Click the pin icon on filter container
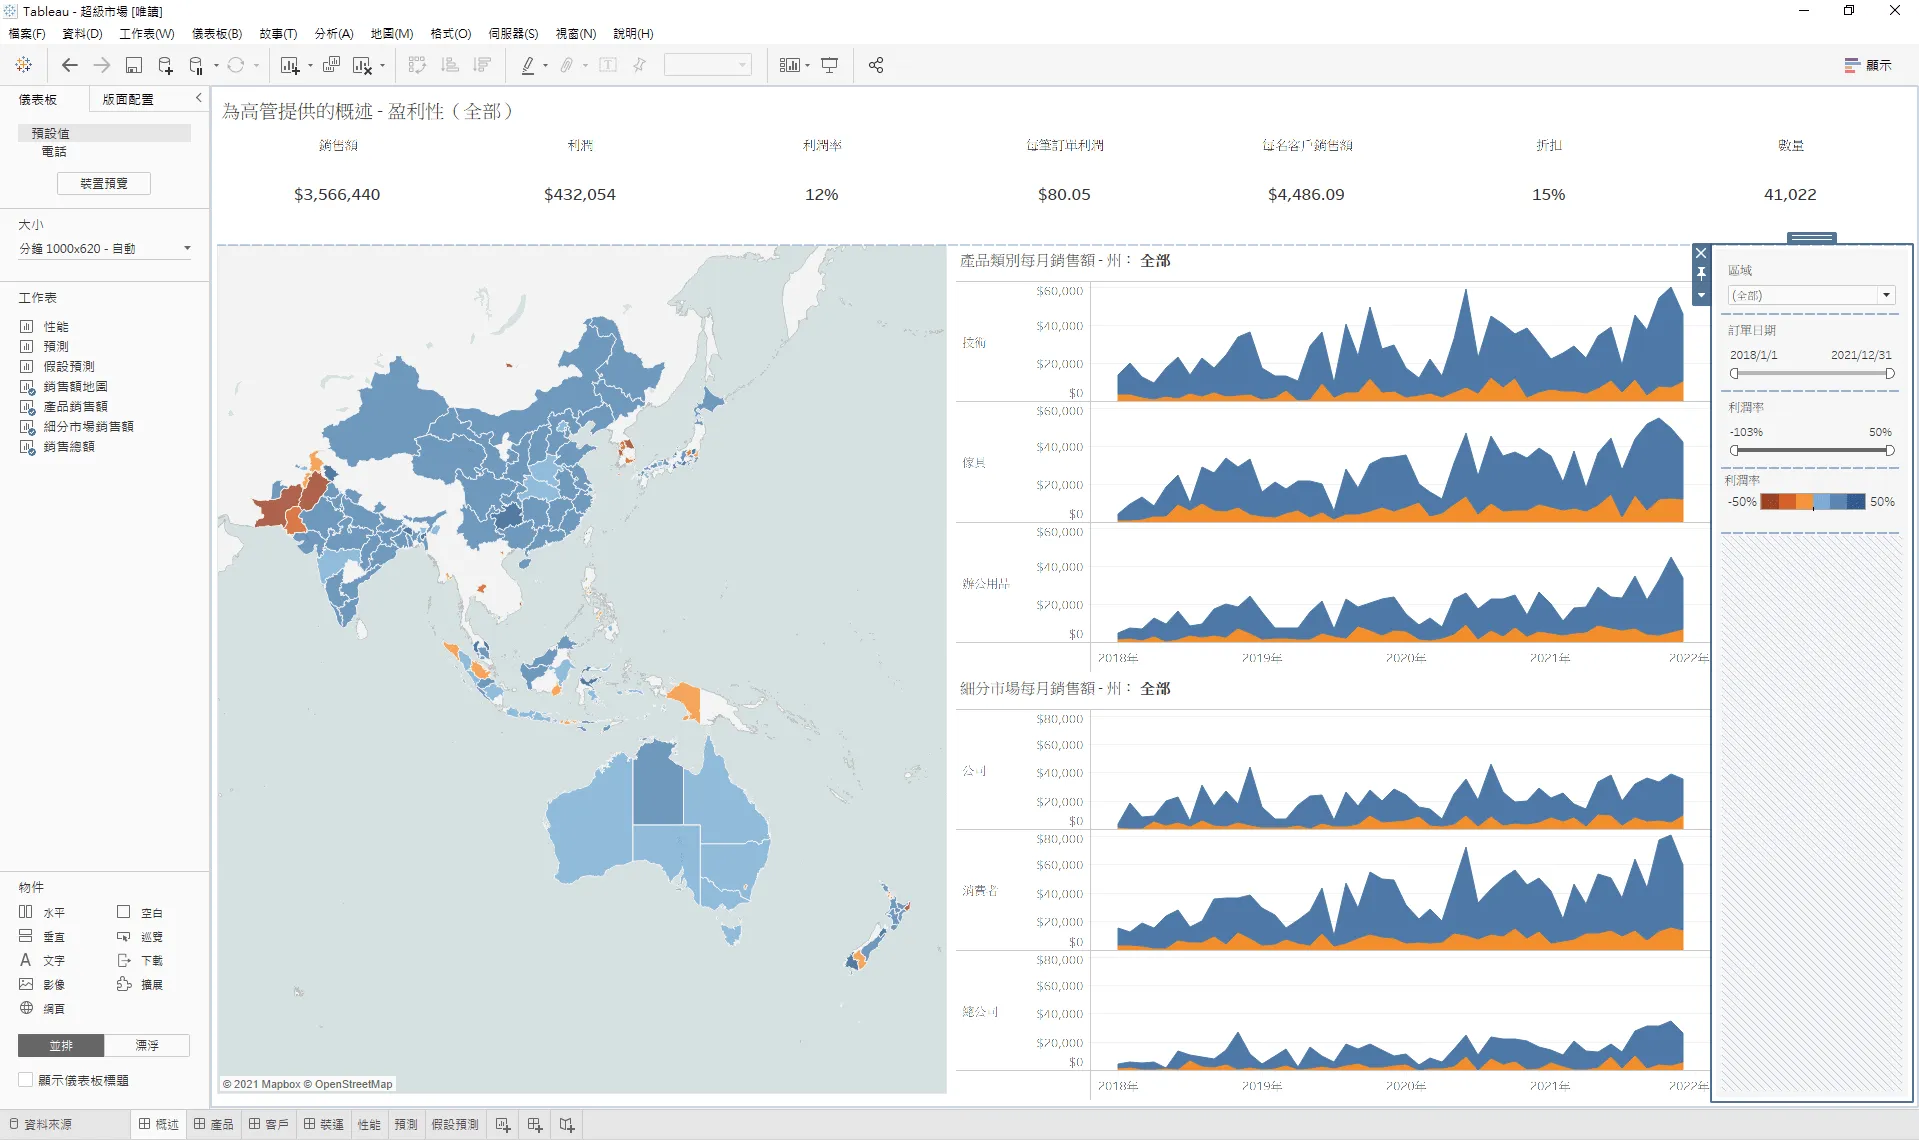The height and width of the screenshot is (1140, 1919). pos(1701,274)
